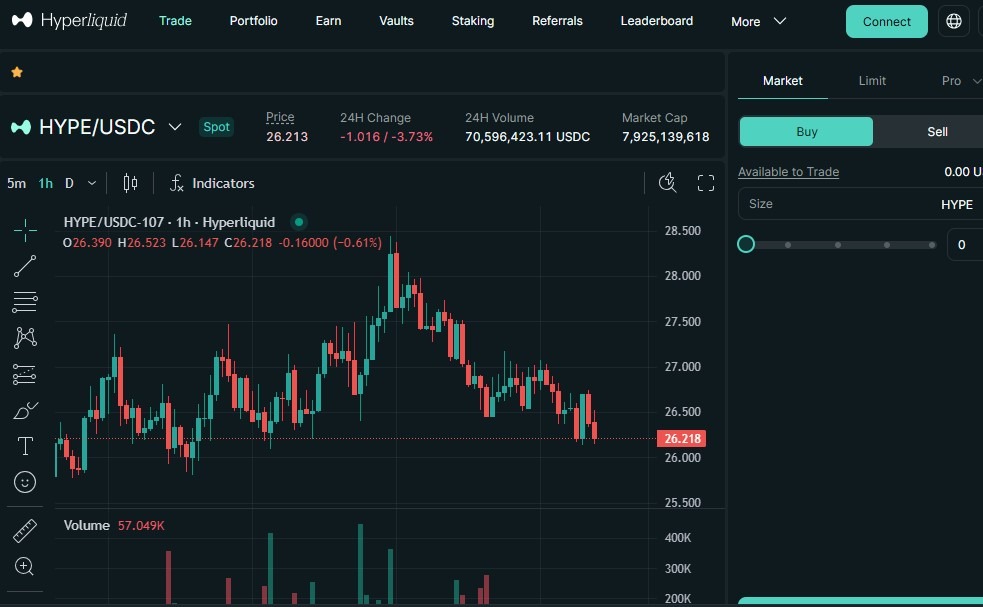Open the Vaults page
The image size is (983, 607).
[396, 21]
